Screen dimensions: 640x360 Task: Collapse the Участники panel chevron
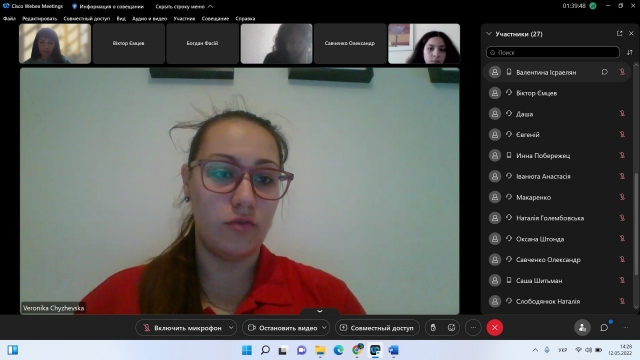489,34
